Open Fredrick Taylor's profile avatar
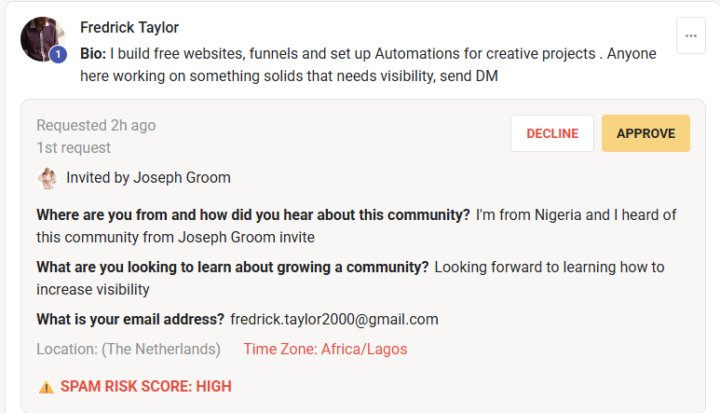The width and height of the screenshot is (720, 413). pyautogui.click(x=43, y=38)
